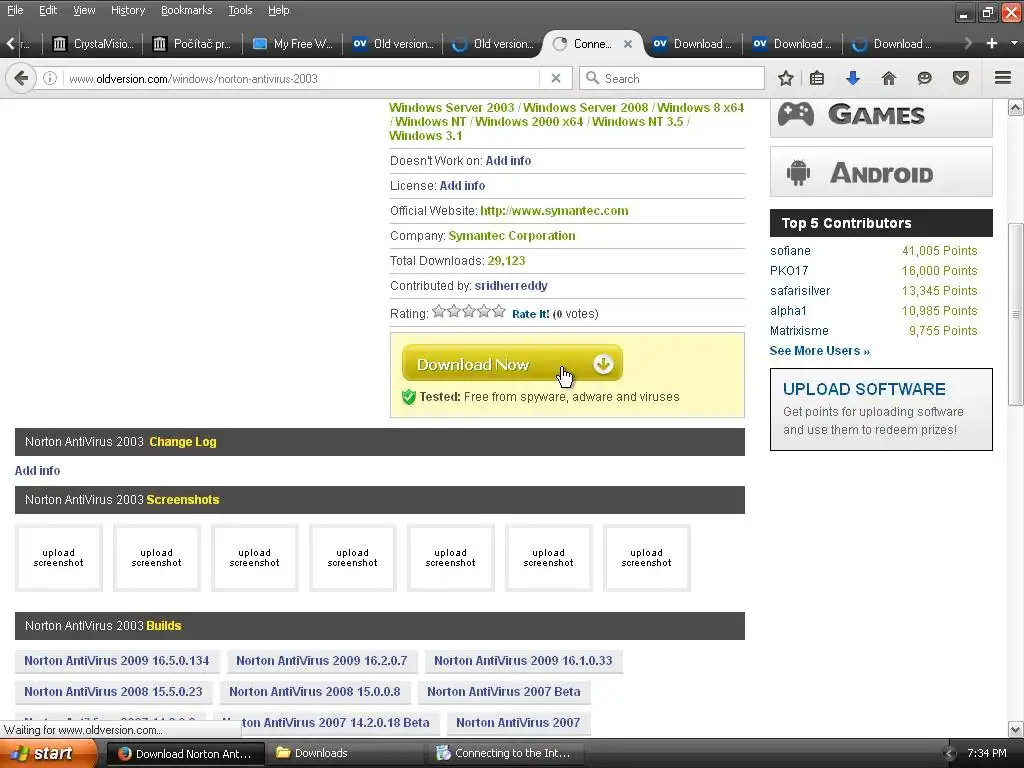The width and height of the screenshot is (1024, 768).
Task: Open Norton AntiVirus 2007 Beta build
Action: point(504,691)
